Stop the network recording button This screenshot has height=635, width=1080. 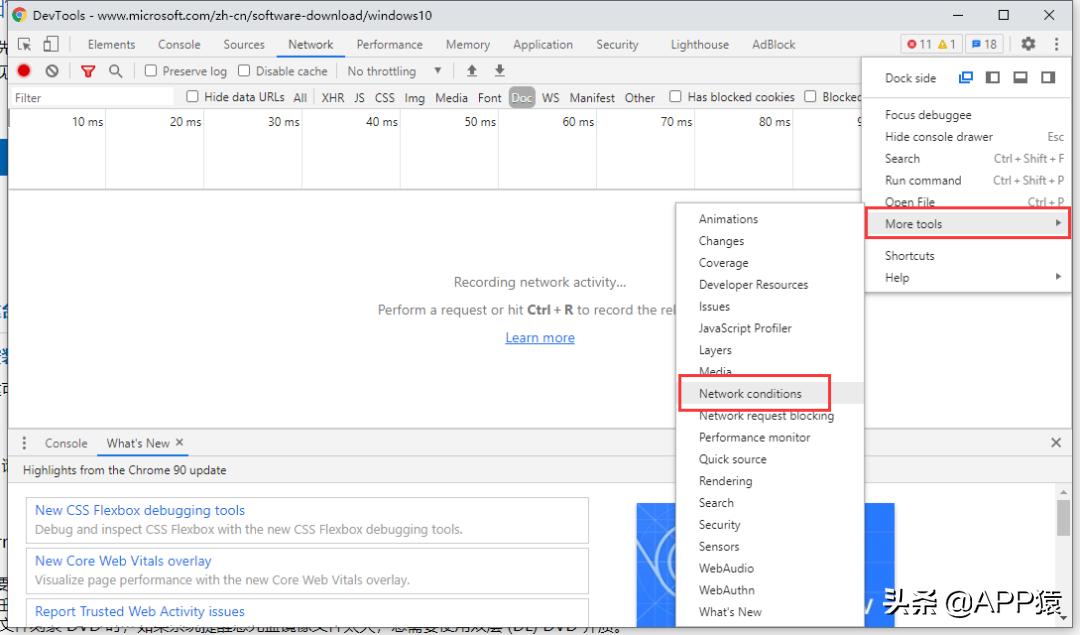tap(23, 71)
